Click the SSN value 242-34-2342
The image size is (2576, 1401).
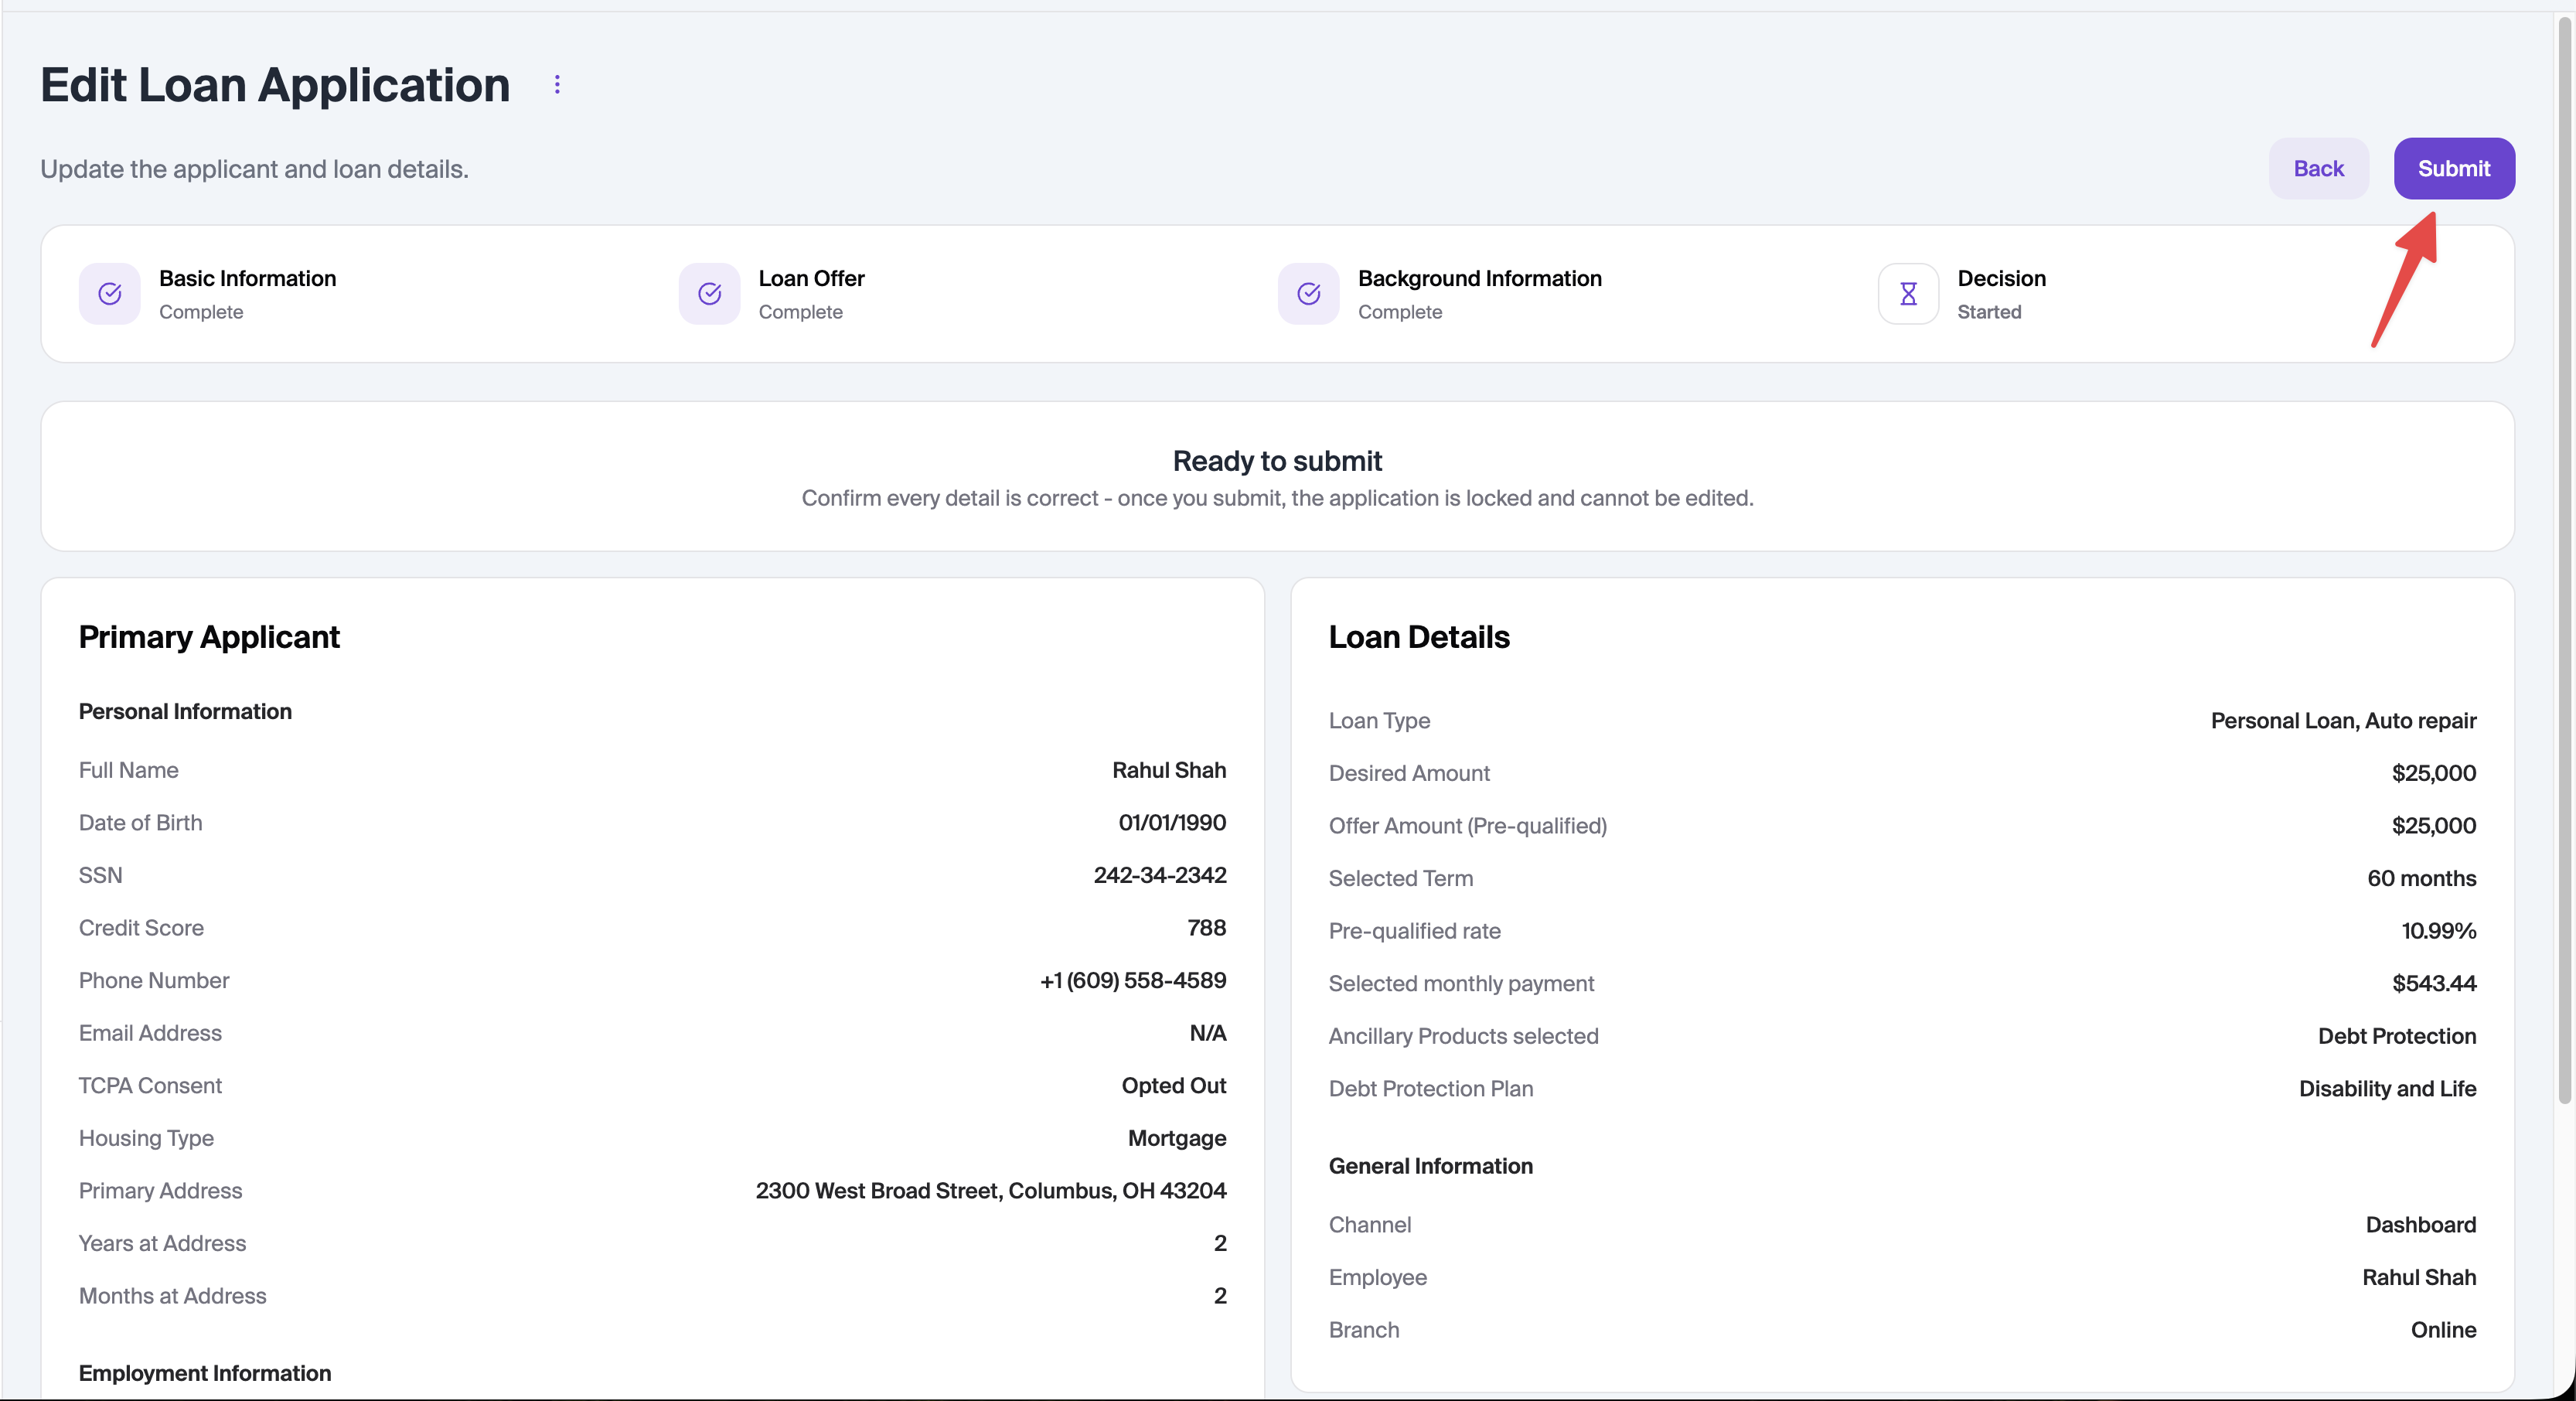[1159, 875]
